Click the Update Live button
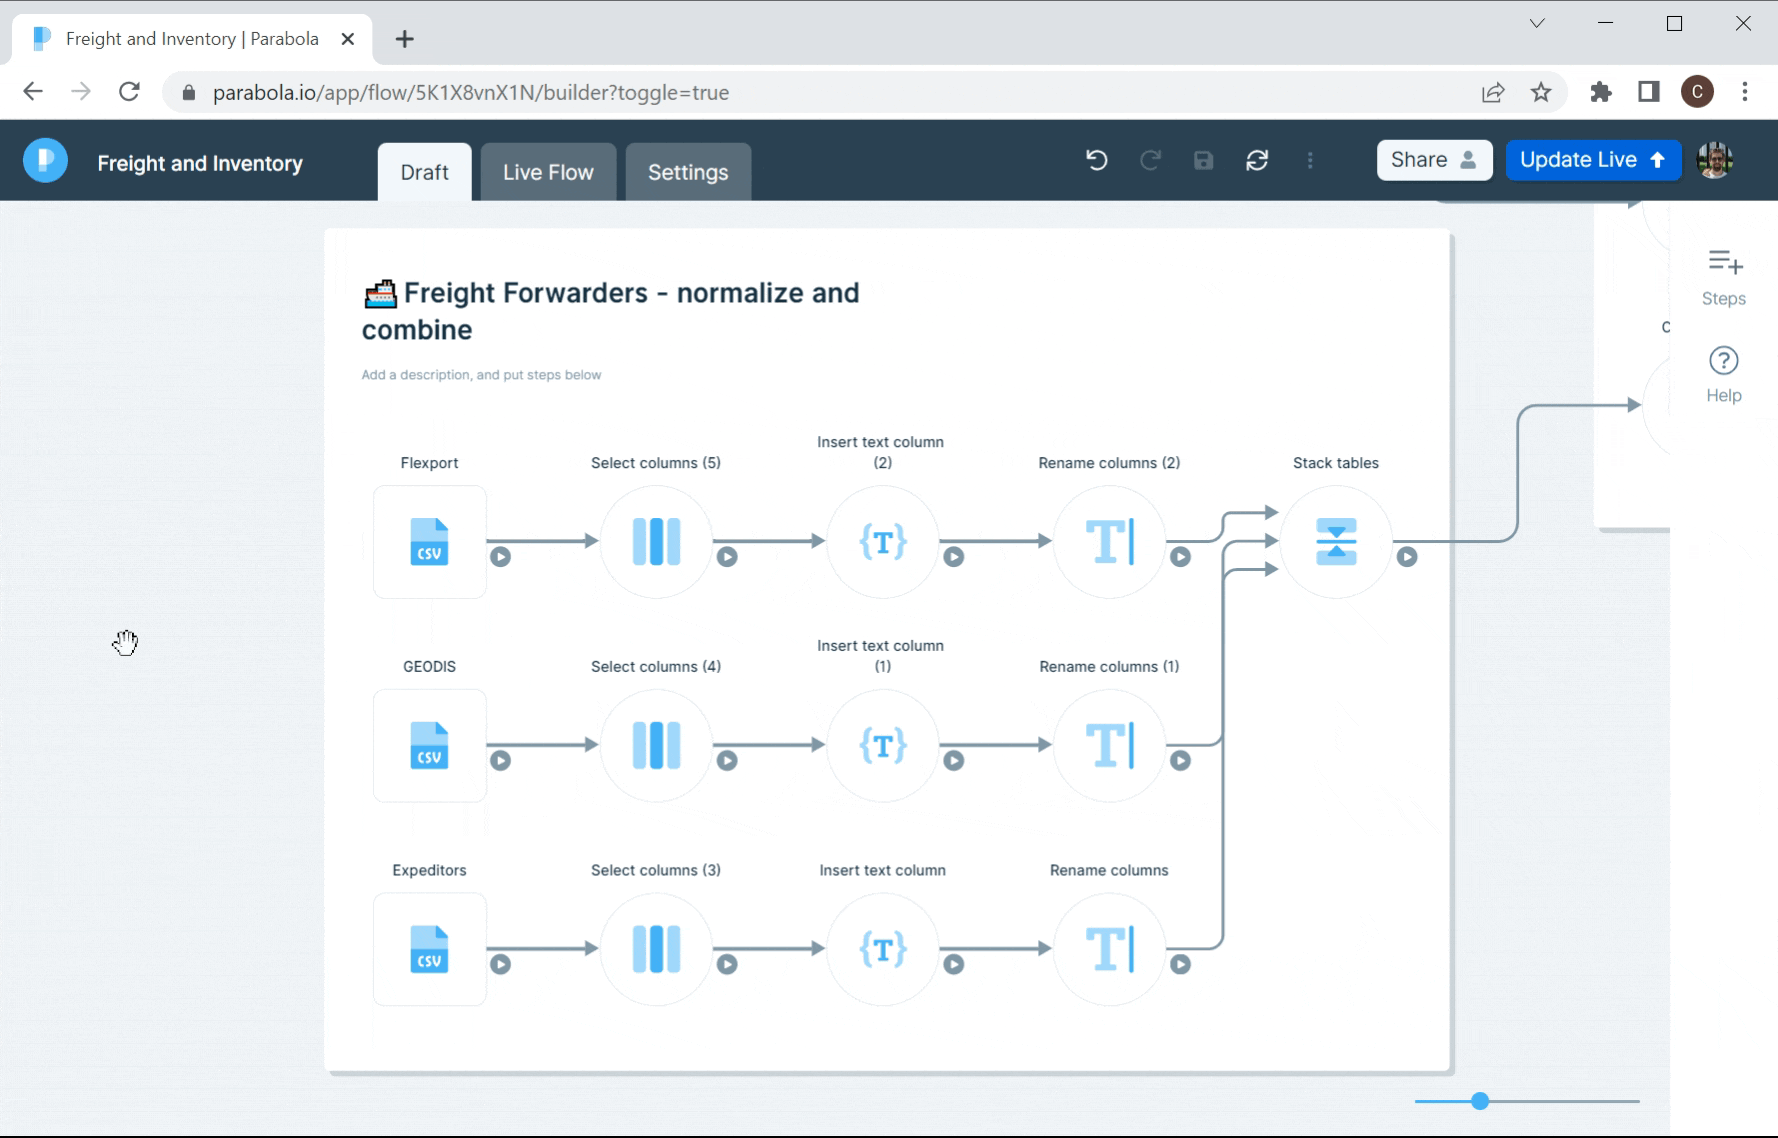 click(x=1593, y=160)
